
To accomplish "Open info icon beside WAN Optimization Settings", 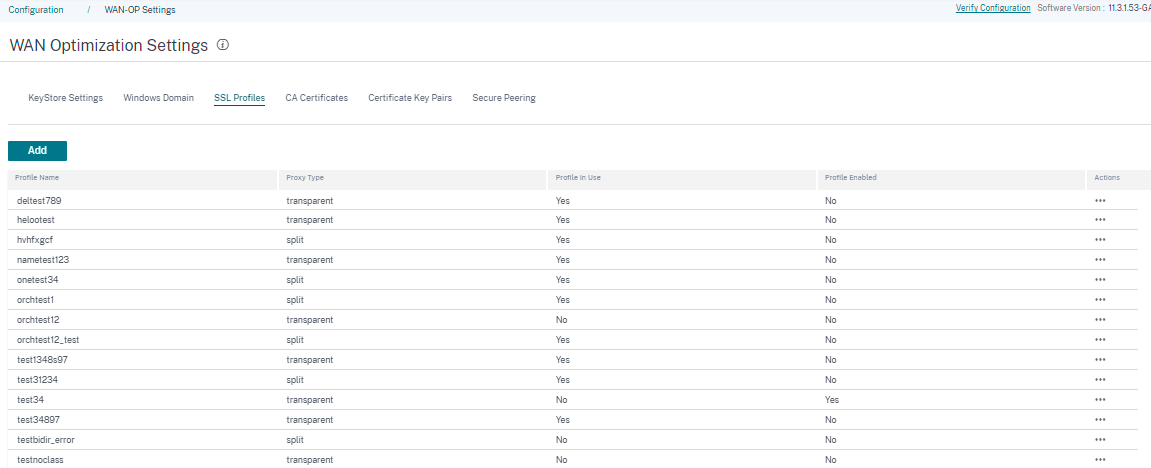I will [223, 45].
